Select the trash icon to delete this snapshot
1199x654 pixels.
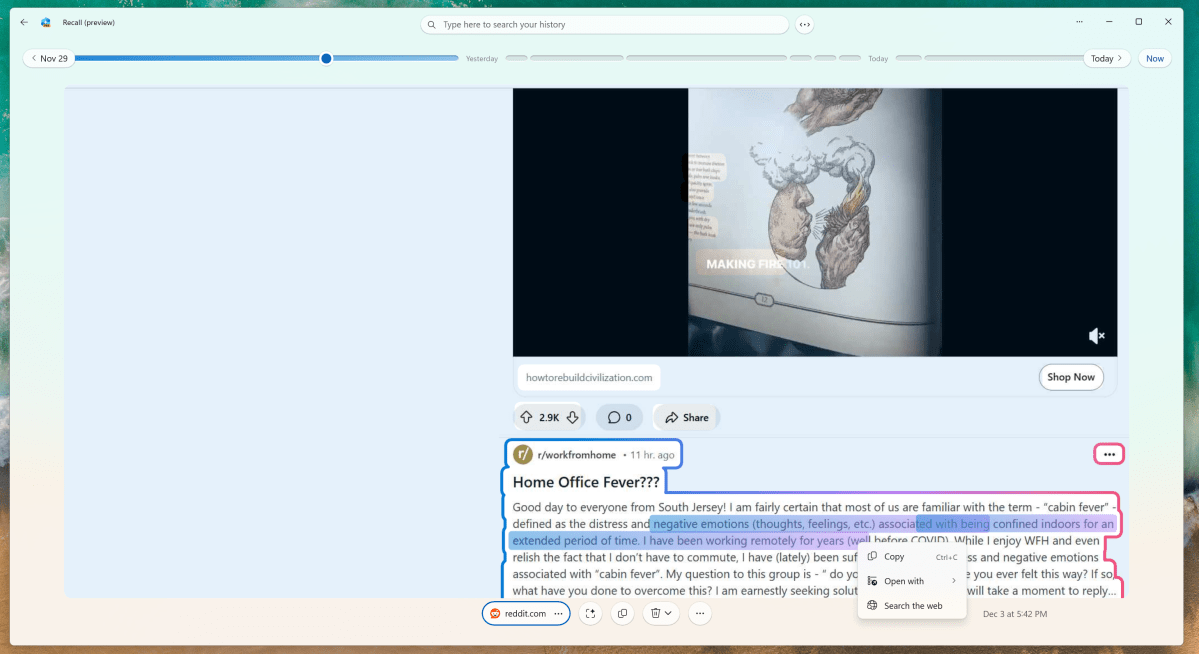(x=655, y=613)
